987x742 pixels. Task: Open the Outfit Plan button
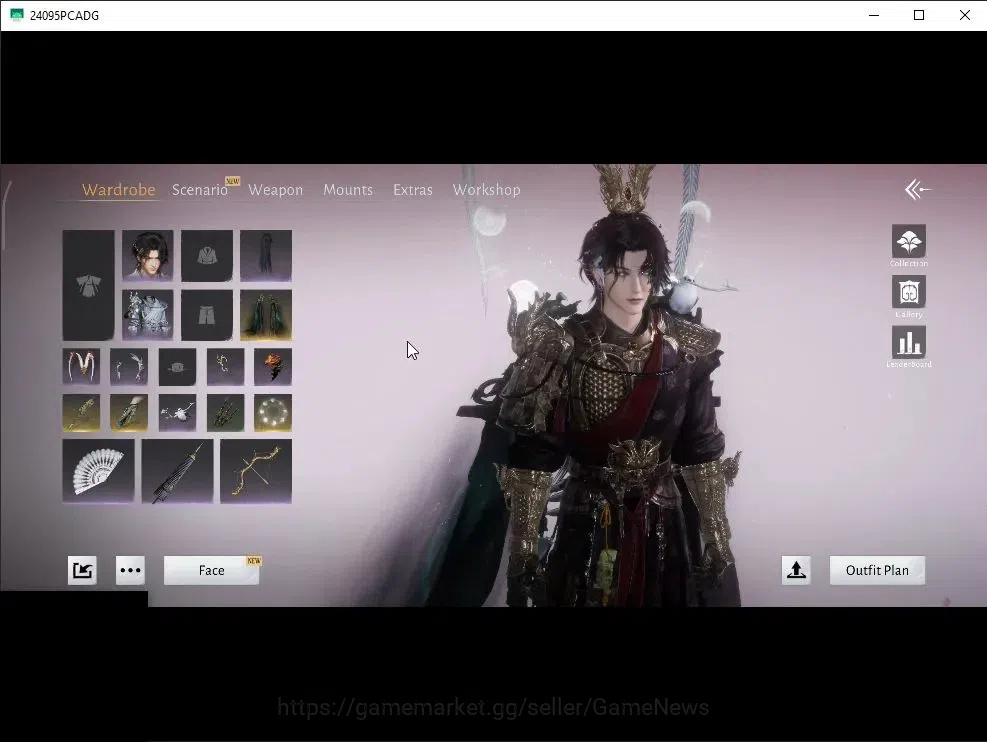click(x=877, y=570)
